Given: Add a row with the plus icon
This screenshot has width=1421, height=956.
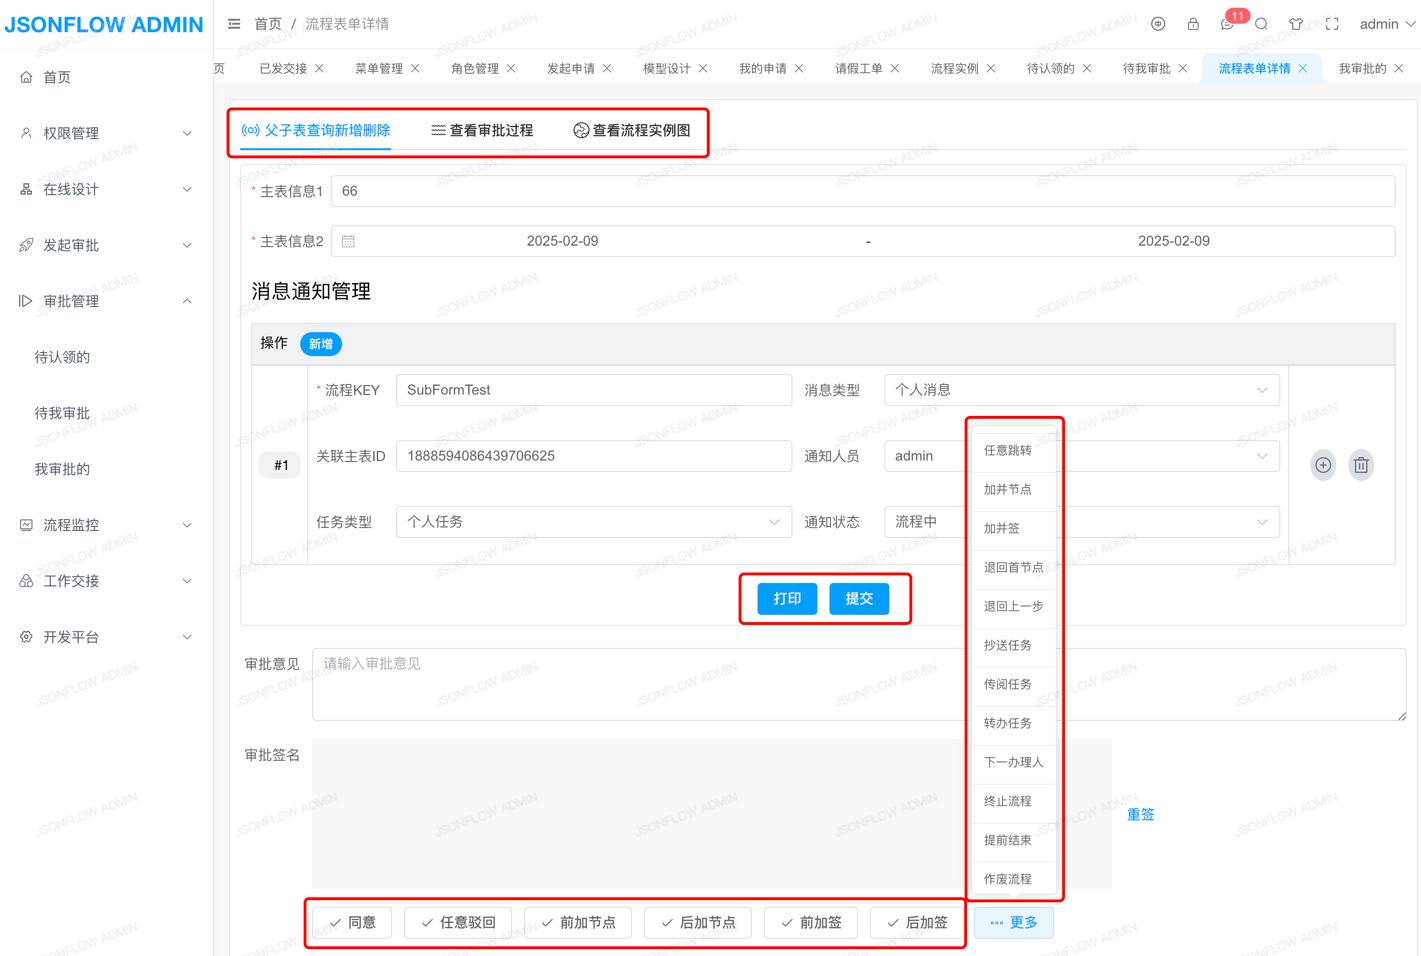Looking at the screenshot, I should 1323,465.
